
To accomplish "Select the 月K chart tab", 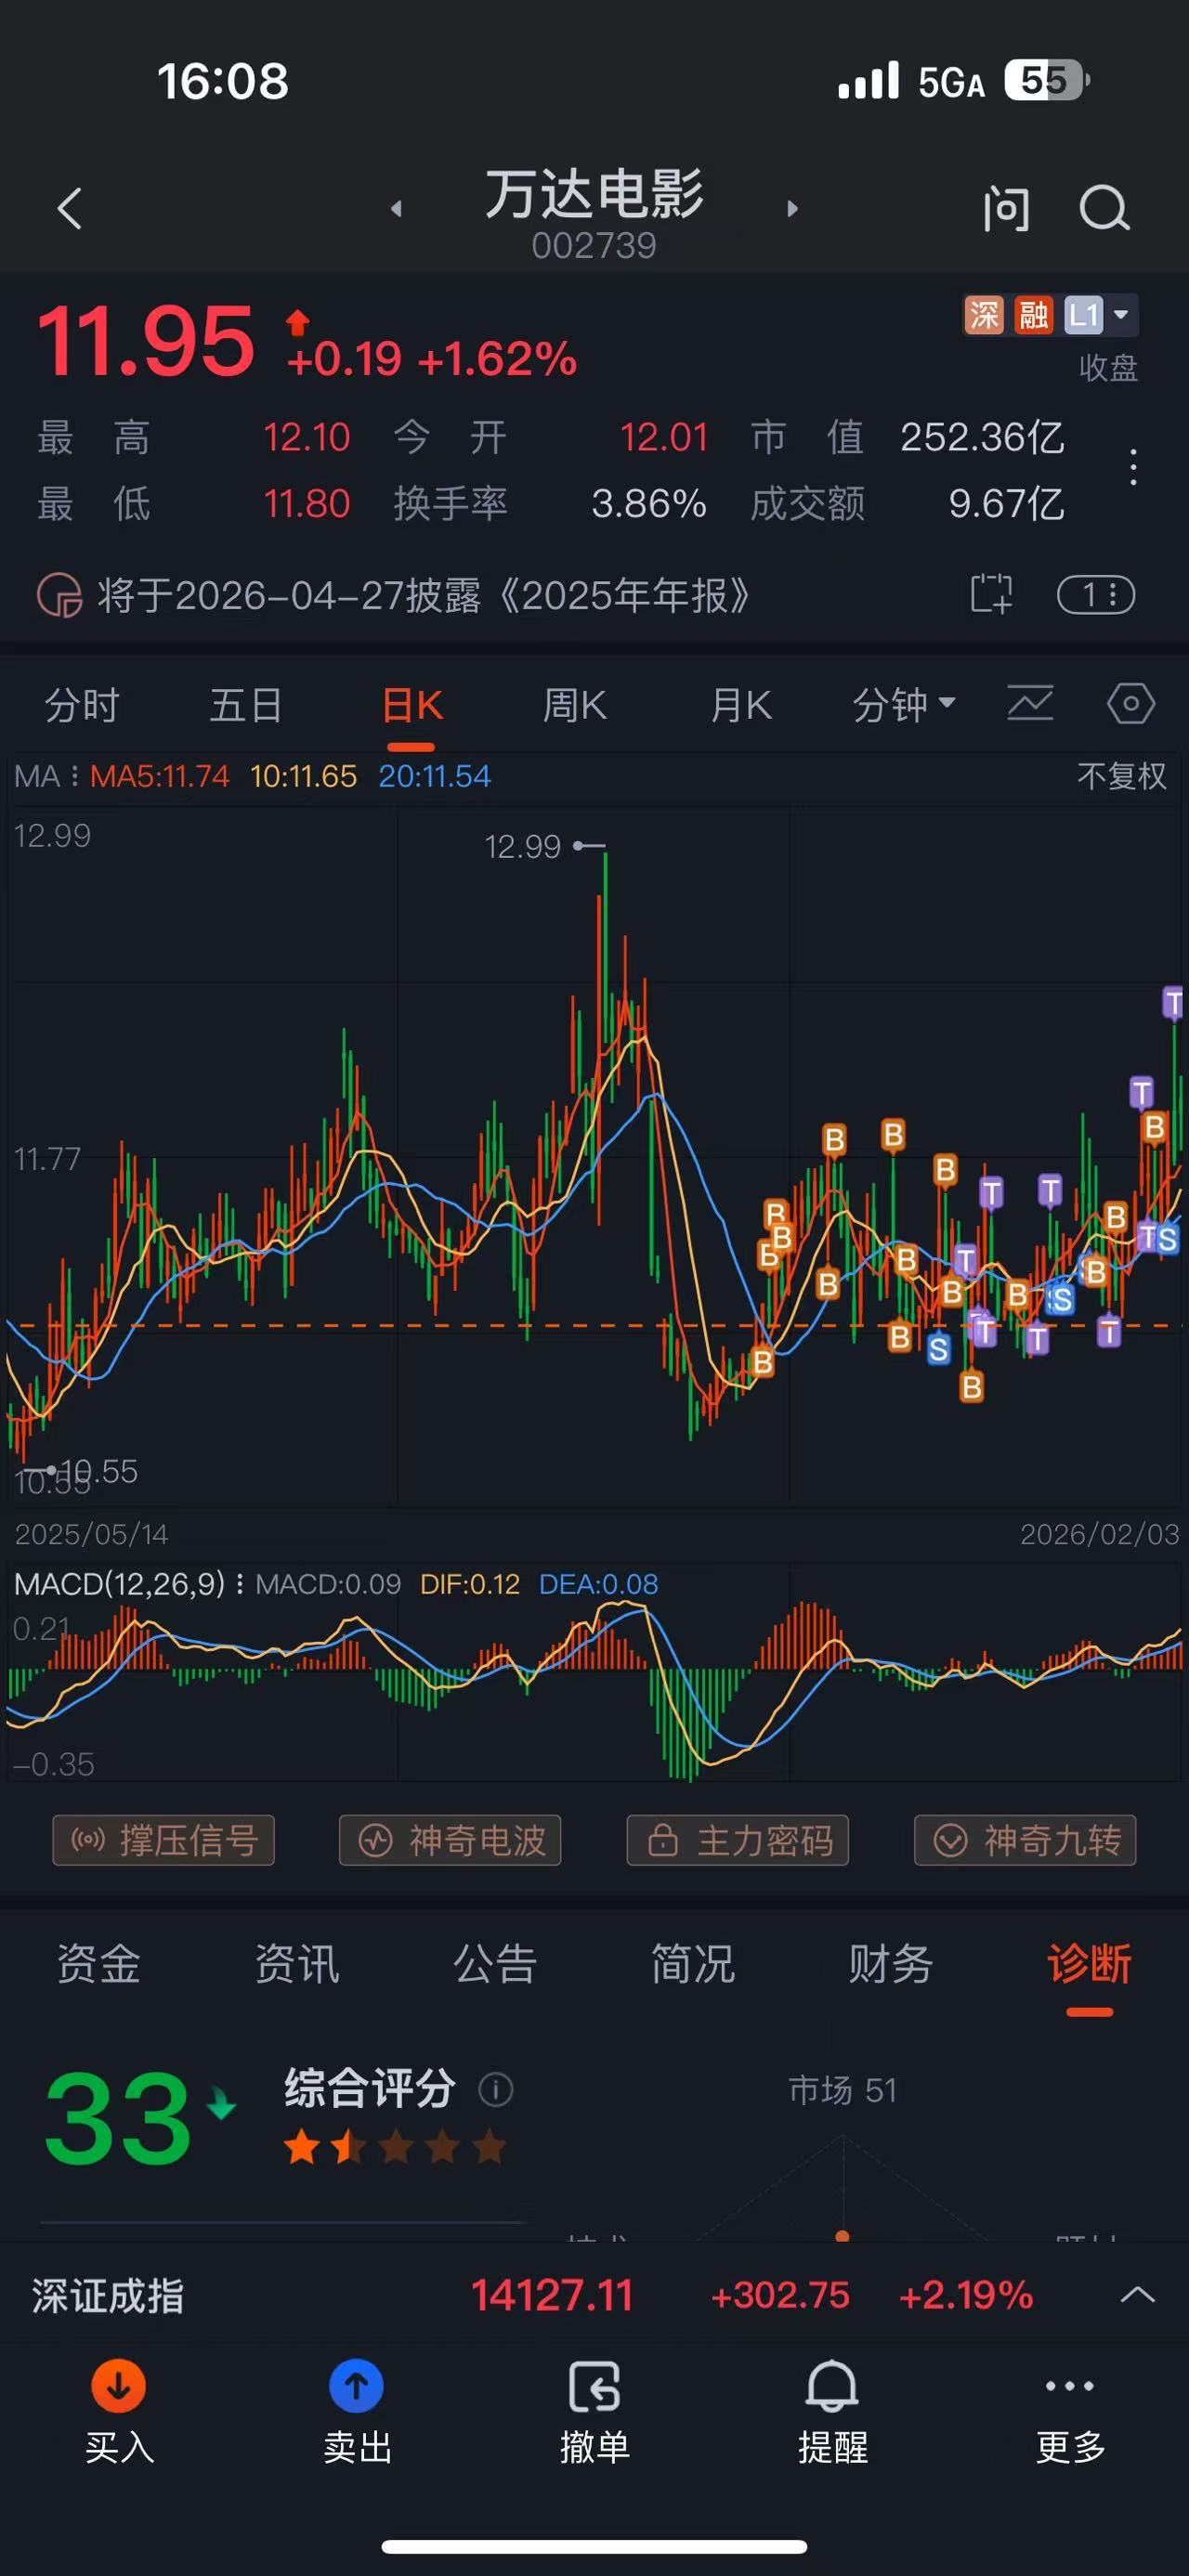I will click(x=740, y=706).
